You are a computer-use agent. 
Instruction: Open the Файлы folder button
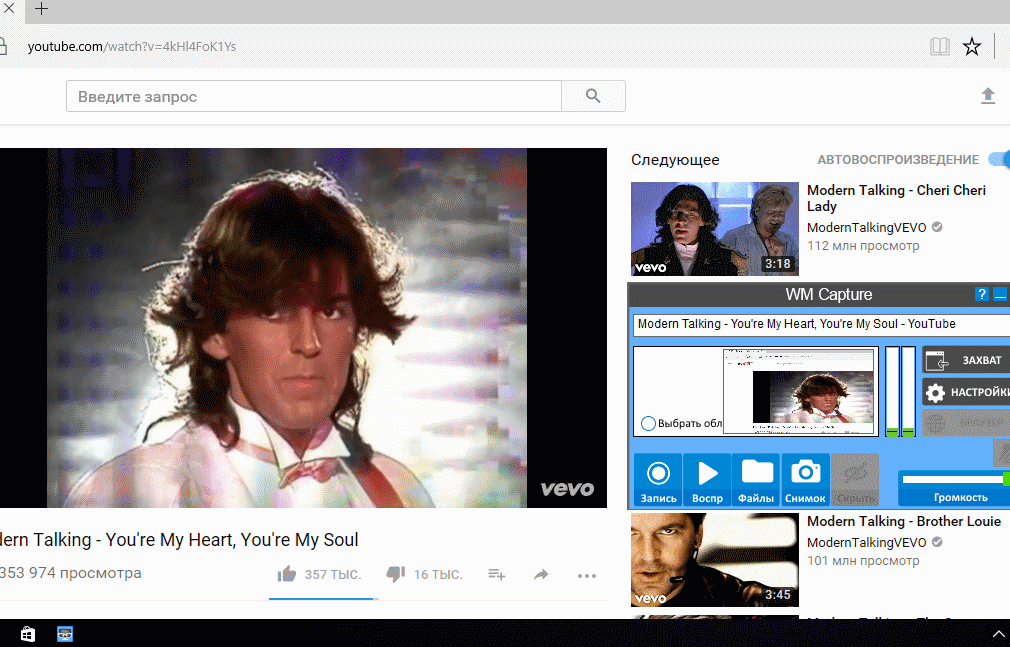(756, 480)
